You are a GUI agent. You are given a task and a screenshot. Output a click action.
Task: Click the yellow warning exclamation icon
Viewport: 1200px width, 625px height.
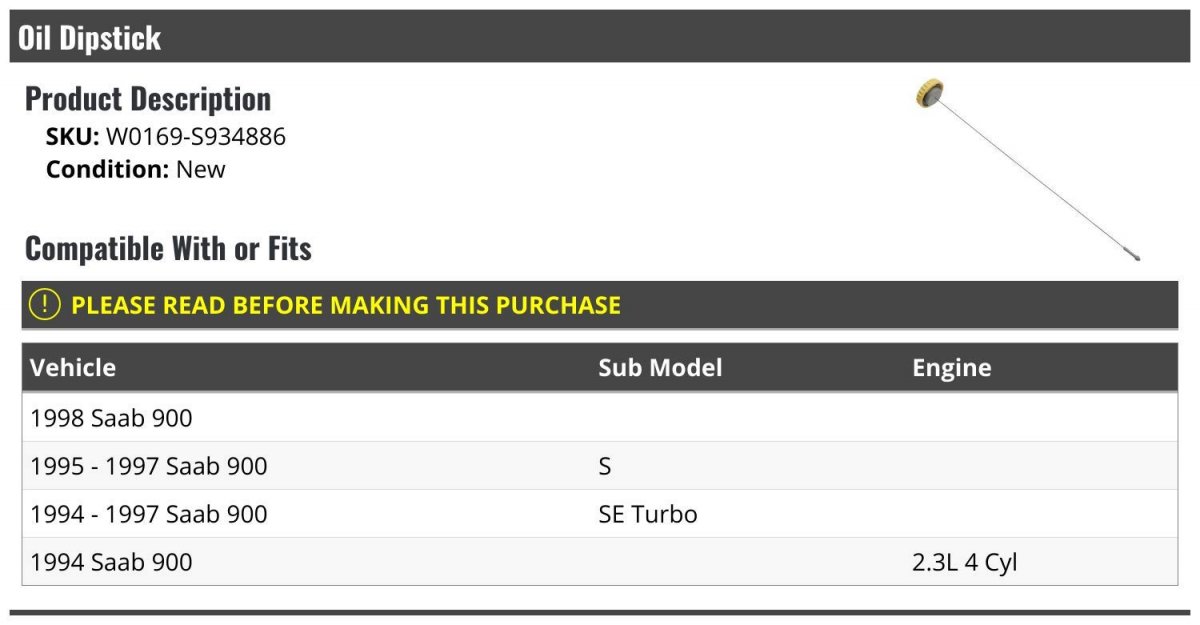(45, 305)
